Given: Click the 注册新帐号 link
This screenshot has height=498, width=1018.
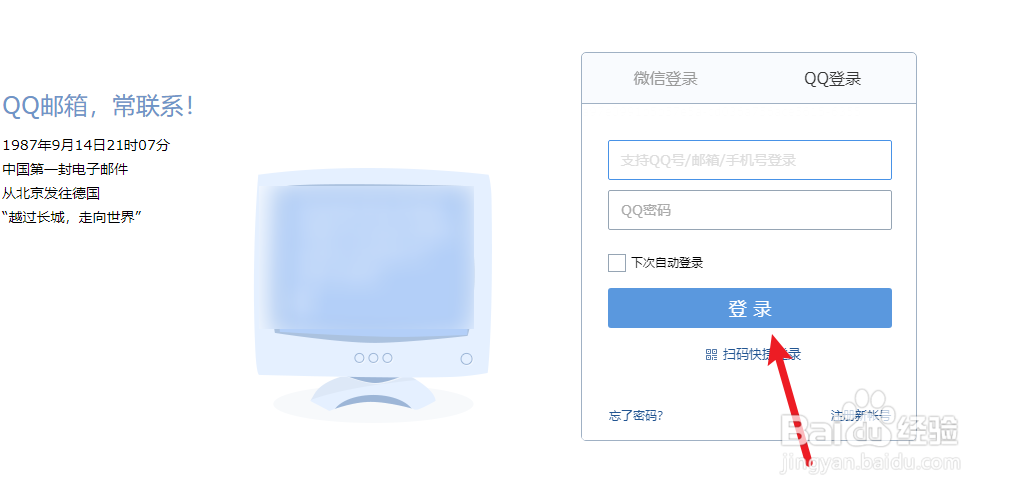Looking at the screenshot, I should click(x=860, y=416).
